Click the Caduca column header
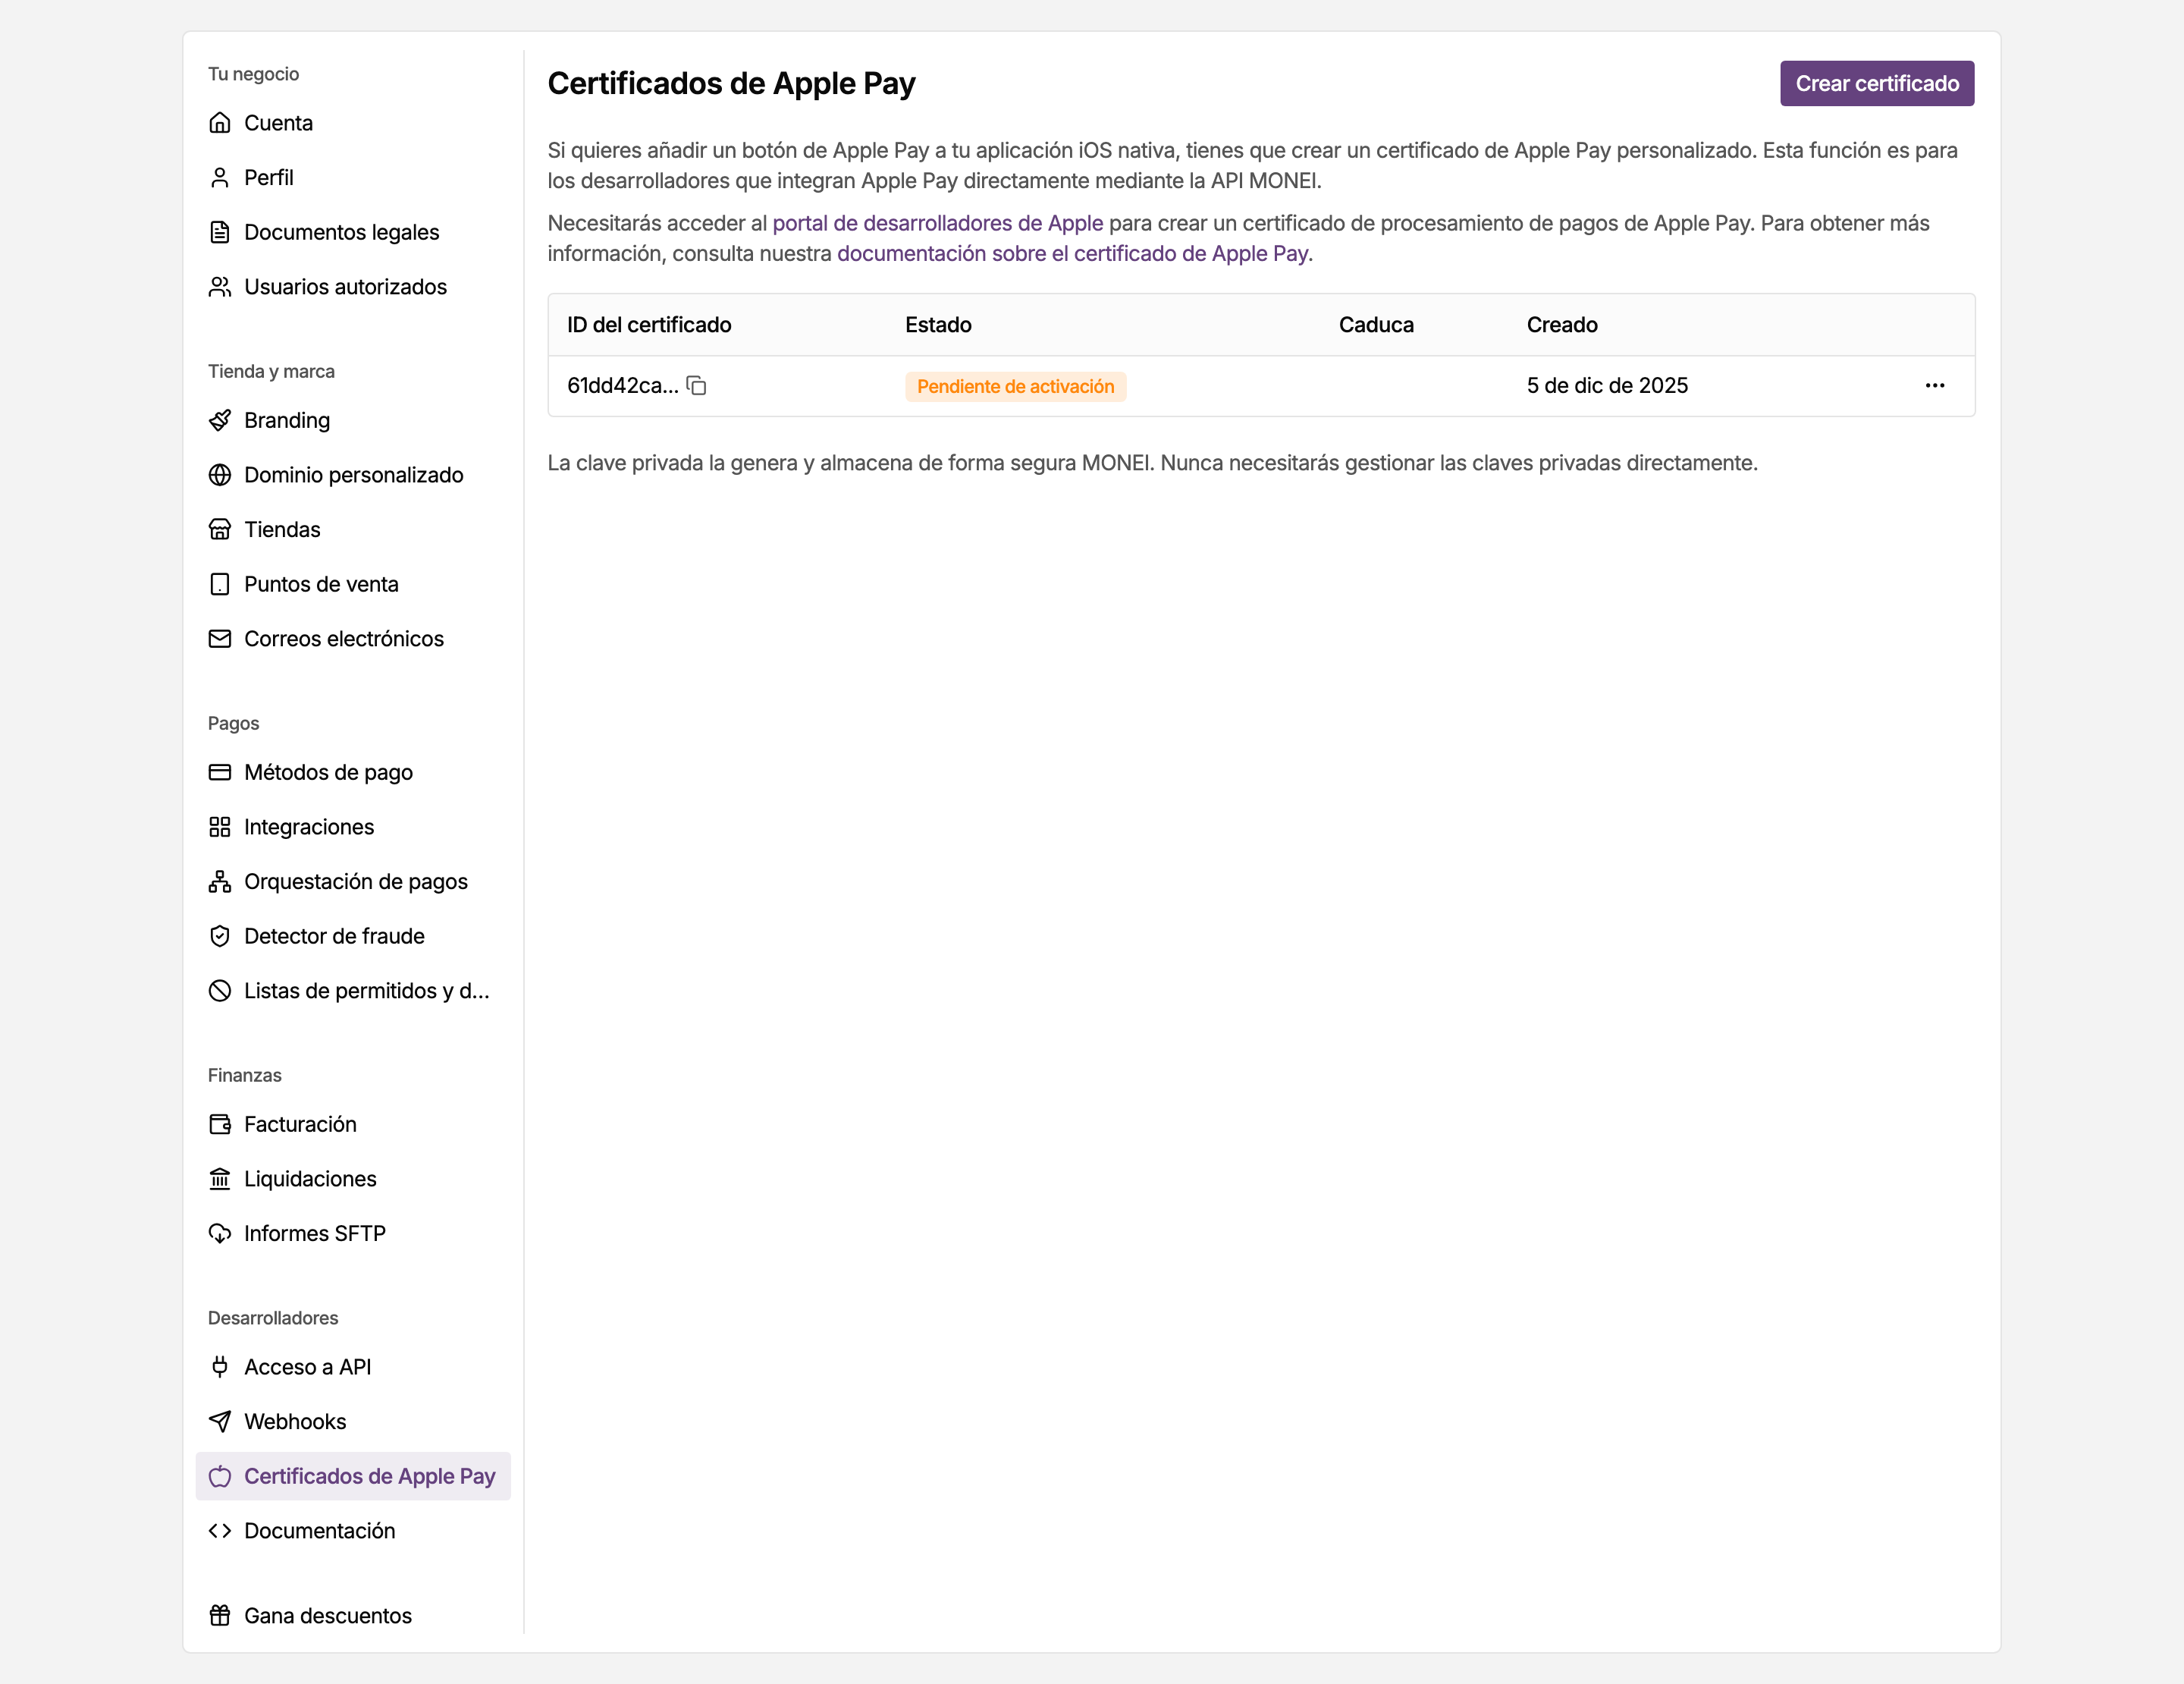The height and width of the screenshot is (1684, 2184). click(x=1376, y=325)
